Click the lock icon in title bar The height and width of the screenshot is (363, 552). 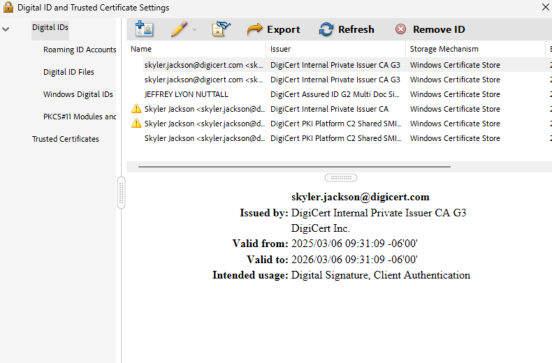click(8, 7)
